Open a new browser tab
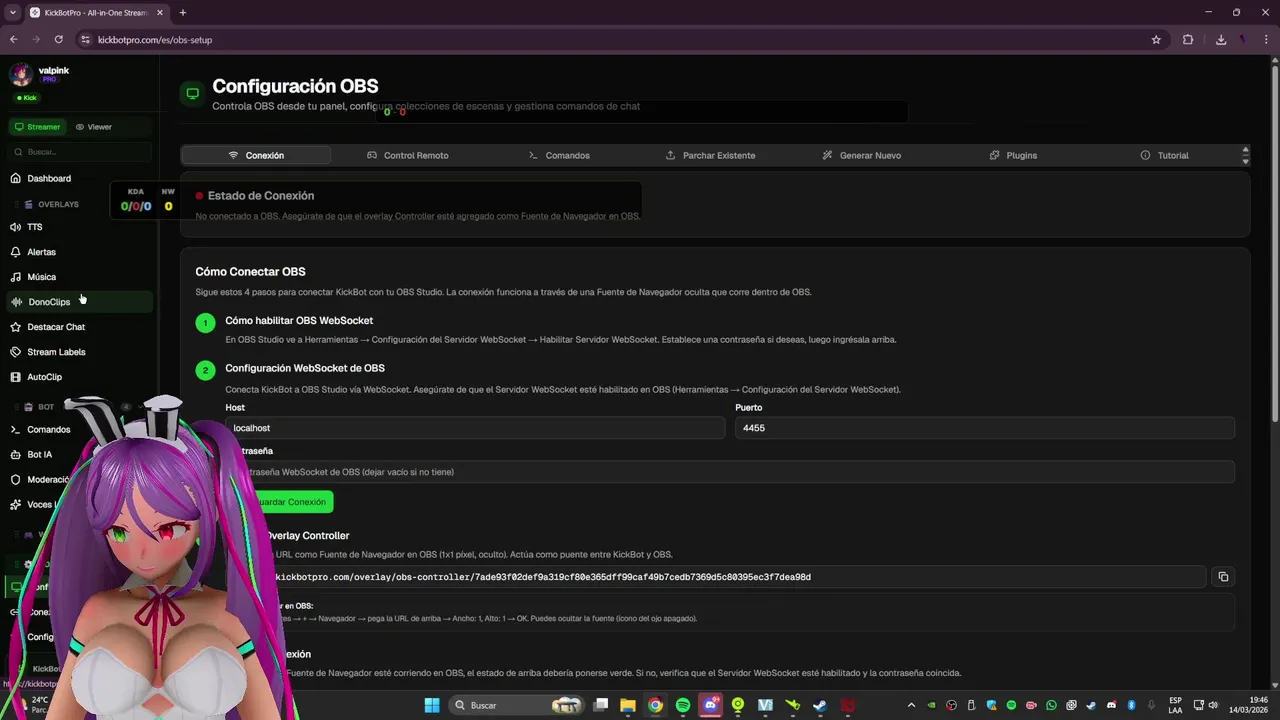1280x720 pixels. (x=182, y=13)
